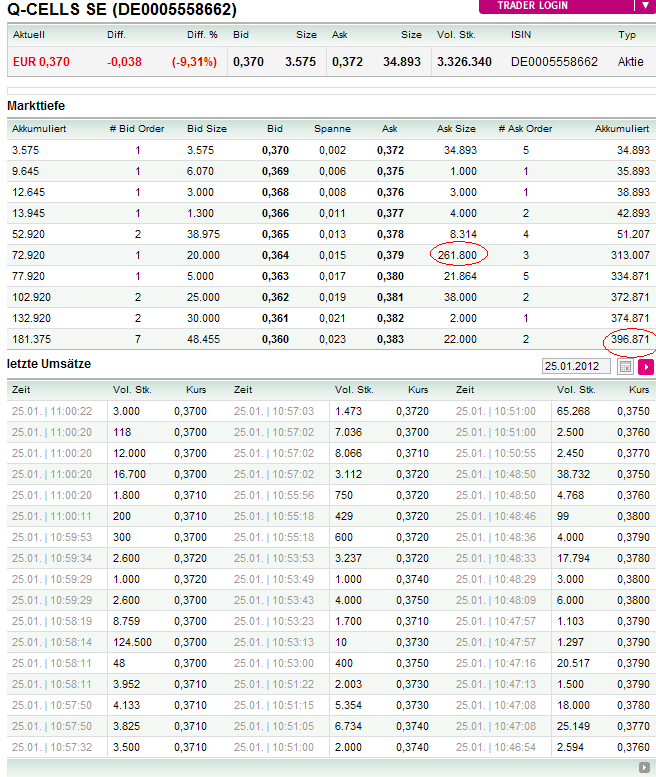This screenshot has height=777, width=656.
Task: Click ask size 8.314
Action: pyautogui.click(x=463, y=234)
